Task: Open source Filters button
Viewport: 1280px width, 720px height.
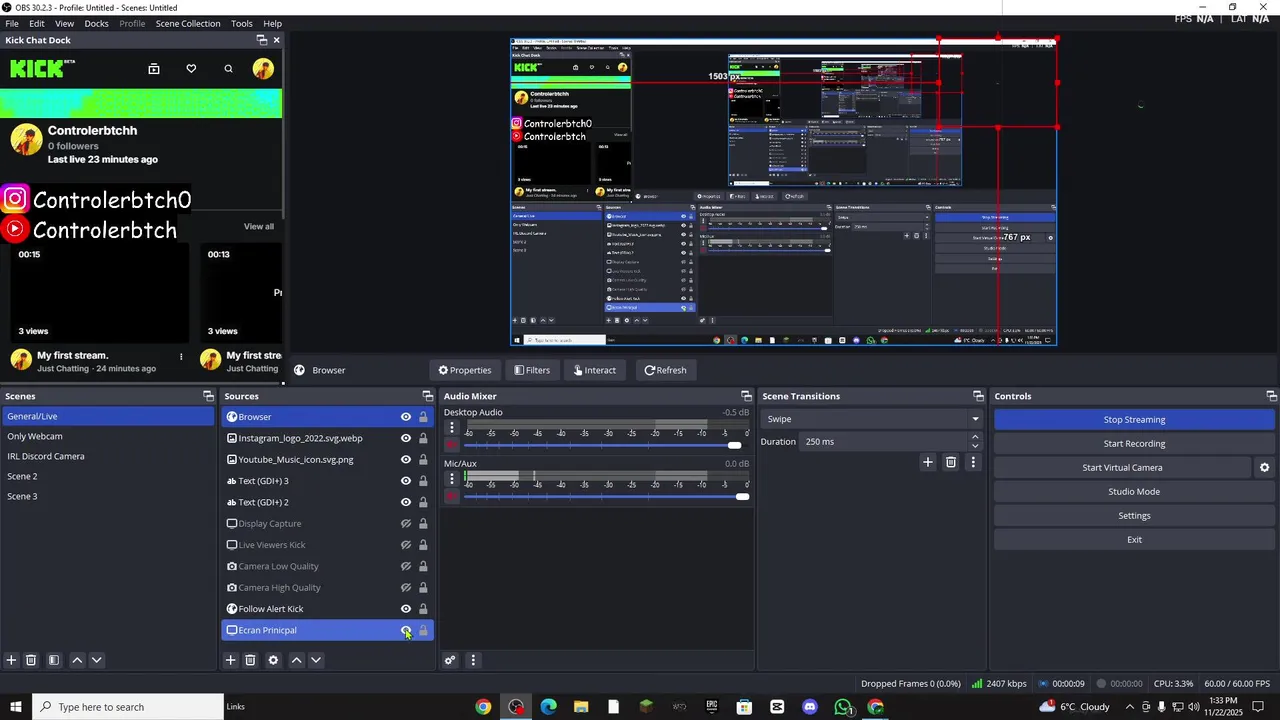Action: (532, 370)
